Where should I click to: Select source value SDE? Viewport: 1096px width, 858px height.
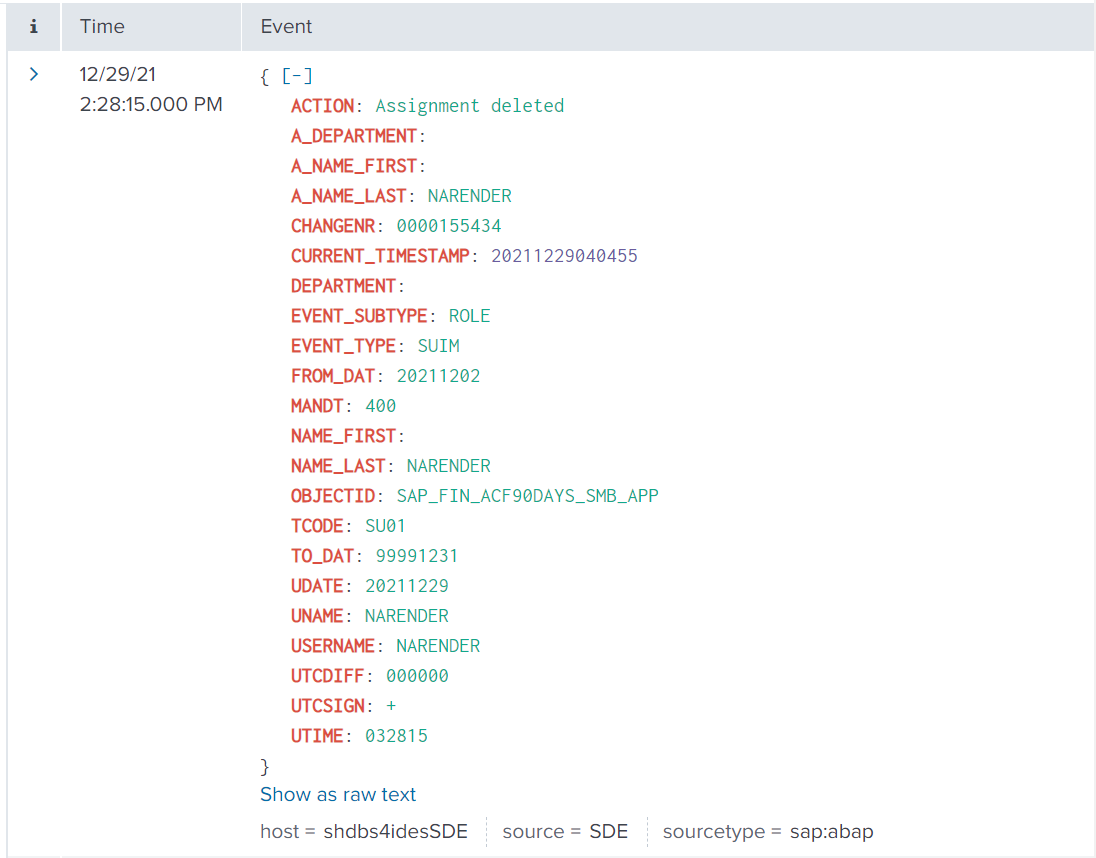point(608,831)
